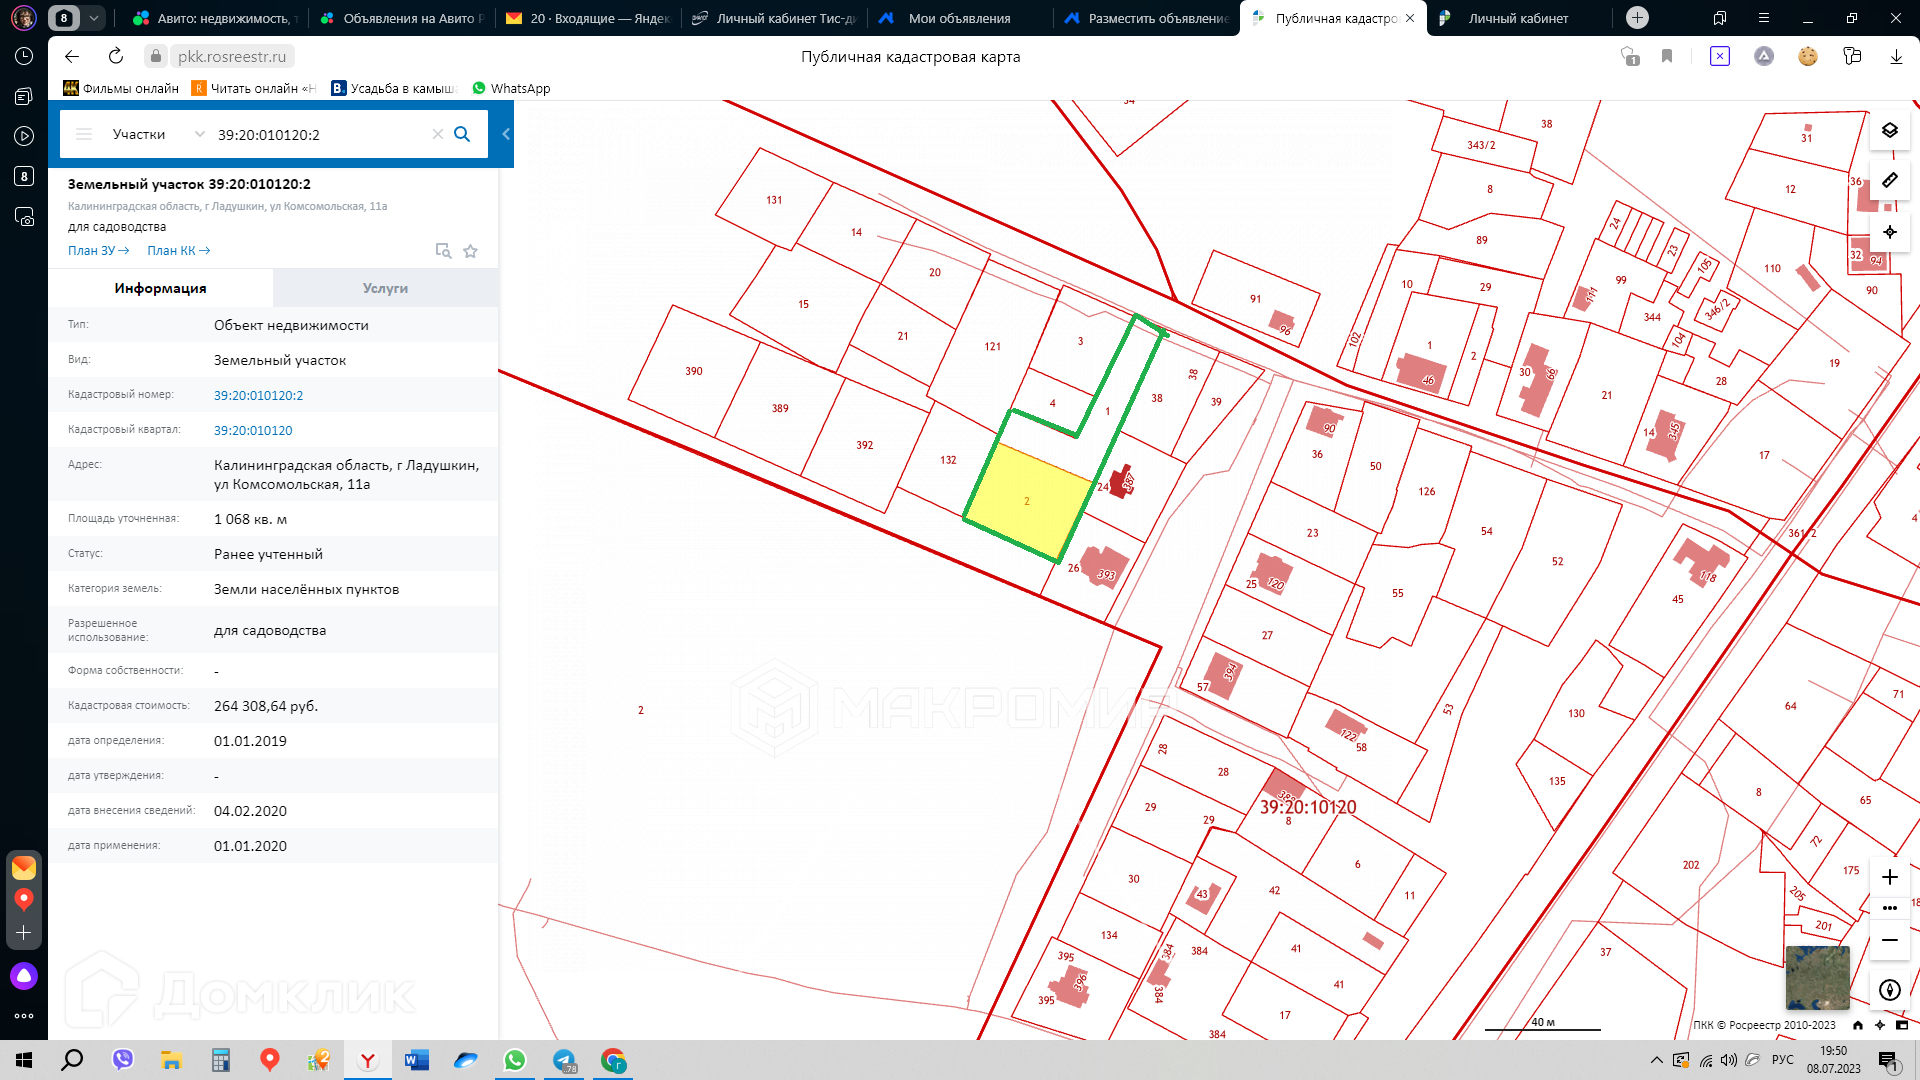The image size is (1920, 1080).
Task: Open the hamburger menu in search bar
Action: (x=84, y=134)
